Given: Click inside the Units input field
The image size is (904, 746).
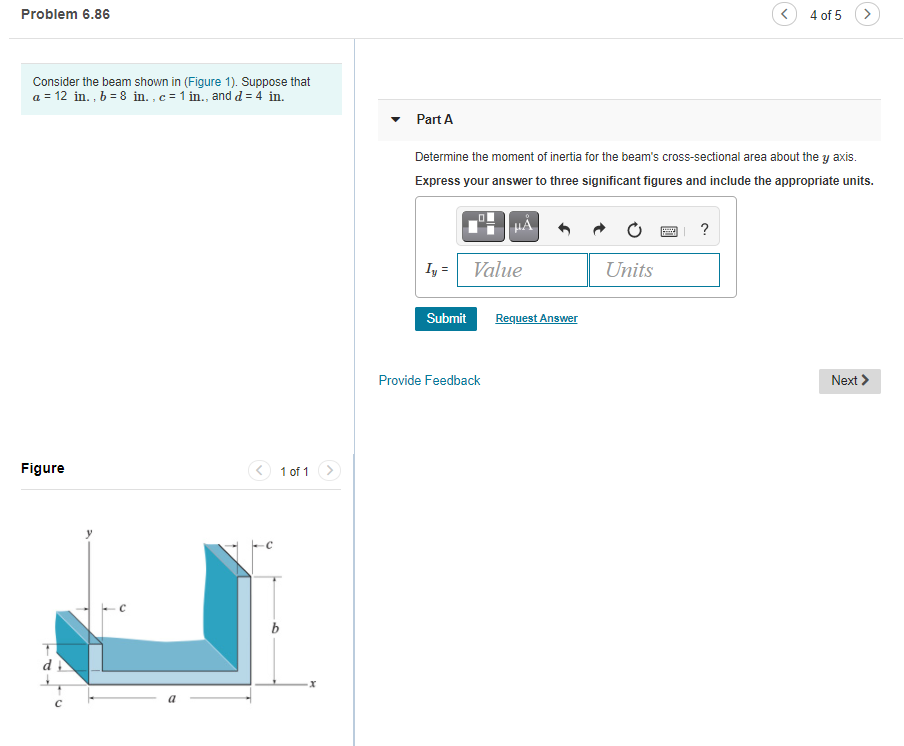Looking at the screenshot, I should [654, 269].
